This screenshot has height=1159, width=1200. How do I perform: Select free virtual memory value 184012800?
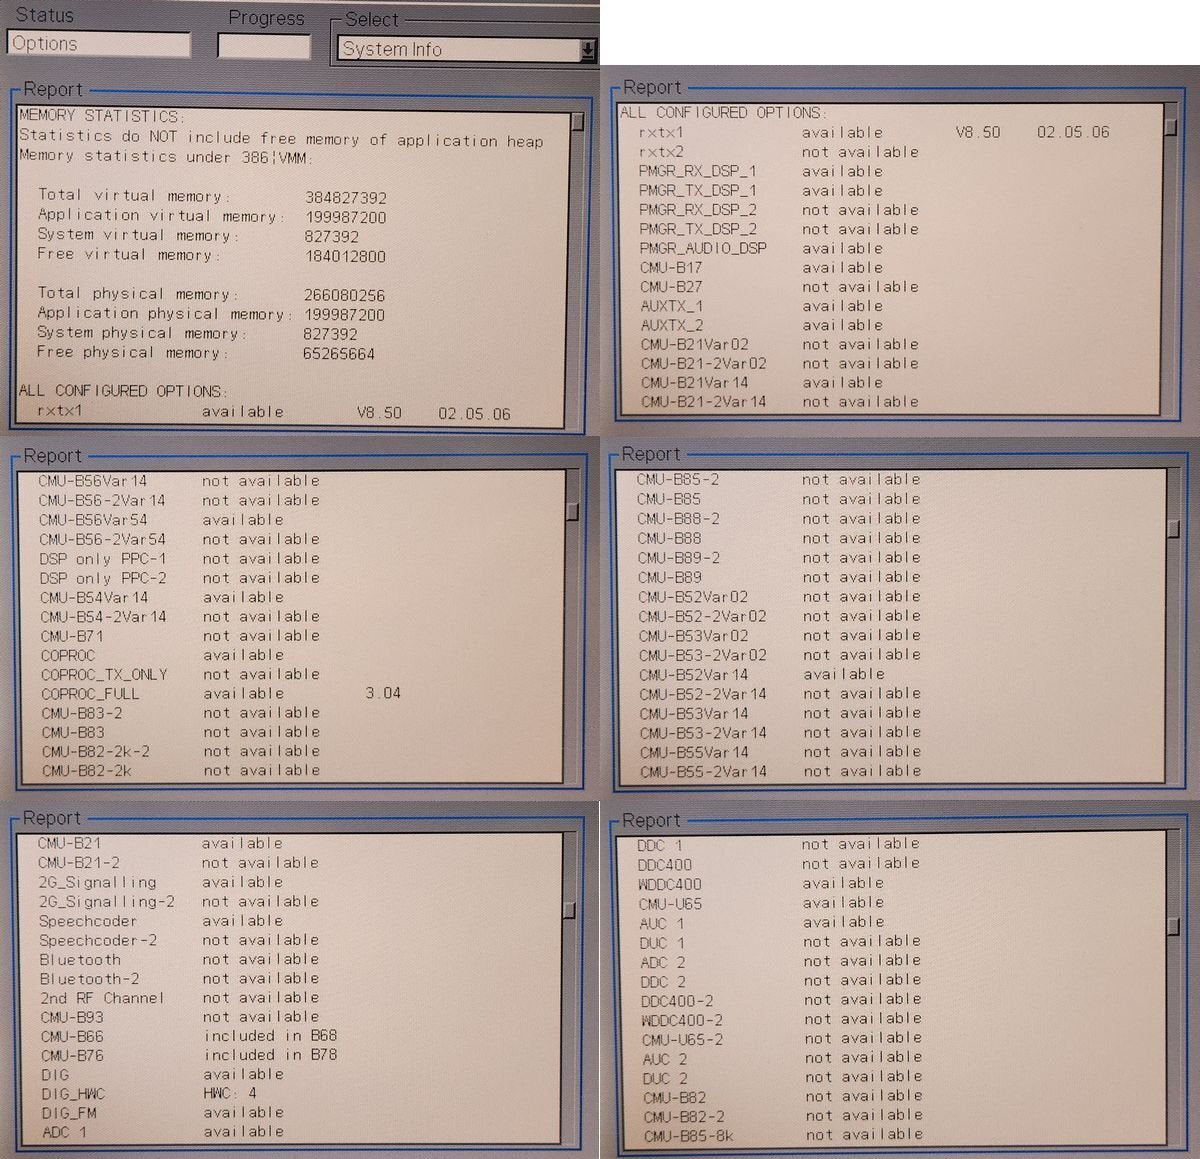pyautogui.click(x=345, y=256)
